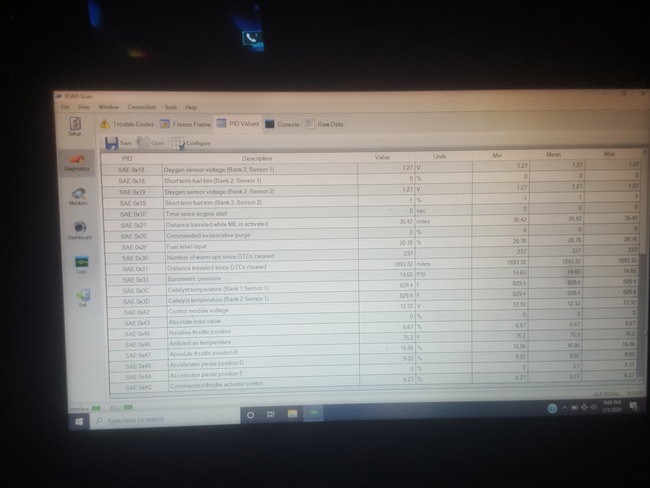The height and width of the screenshot is (488, 650).
Task: Select Time since engine start row
Action: coord(372,212)
